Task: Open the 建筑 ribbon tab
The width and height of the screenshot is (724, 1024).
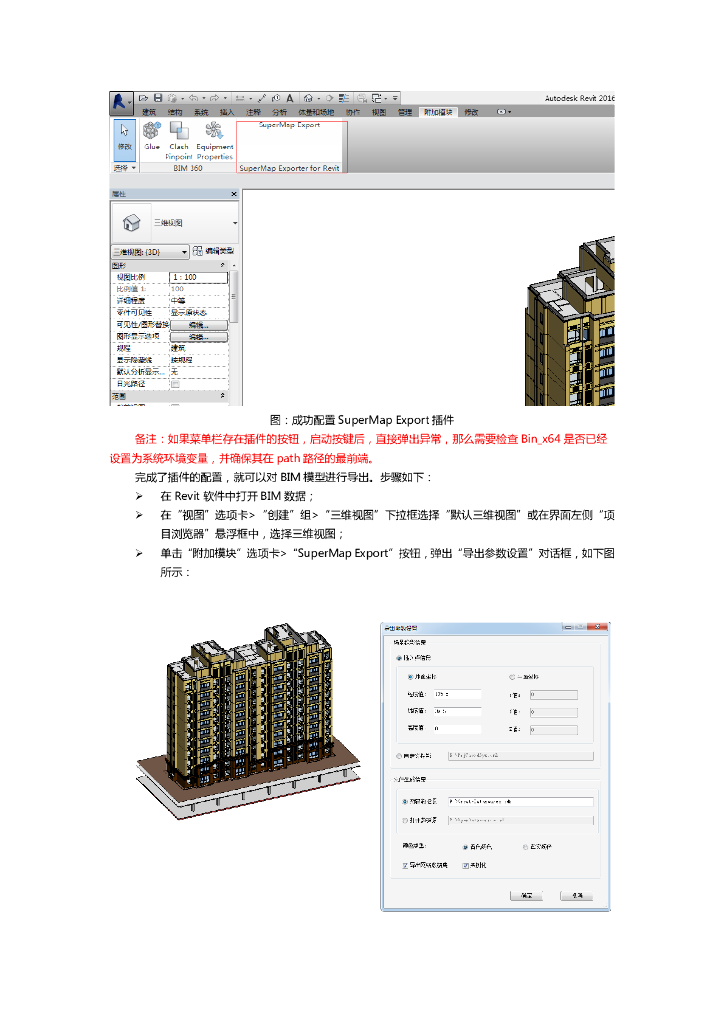Action: click(149, 112)
